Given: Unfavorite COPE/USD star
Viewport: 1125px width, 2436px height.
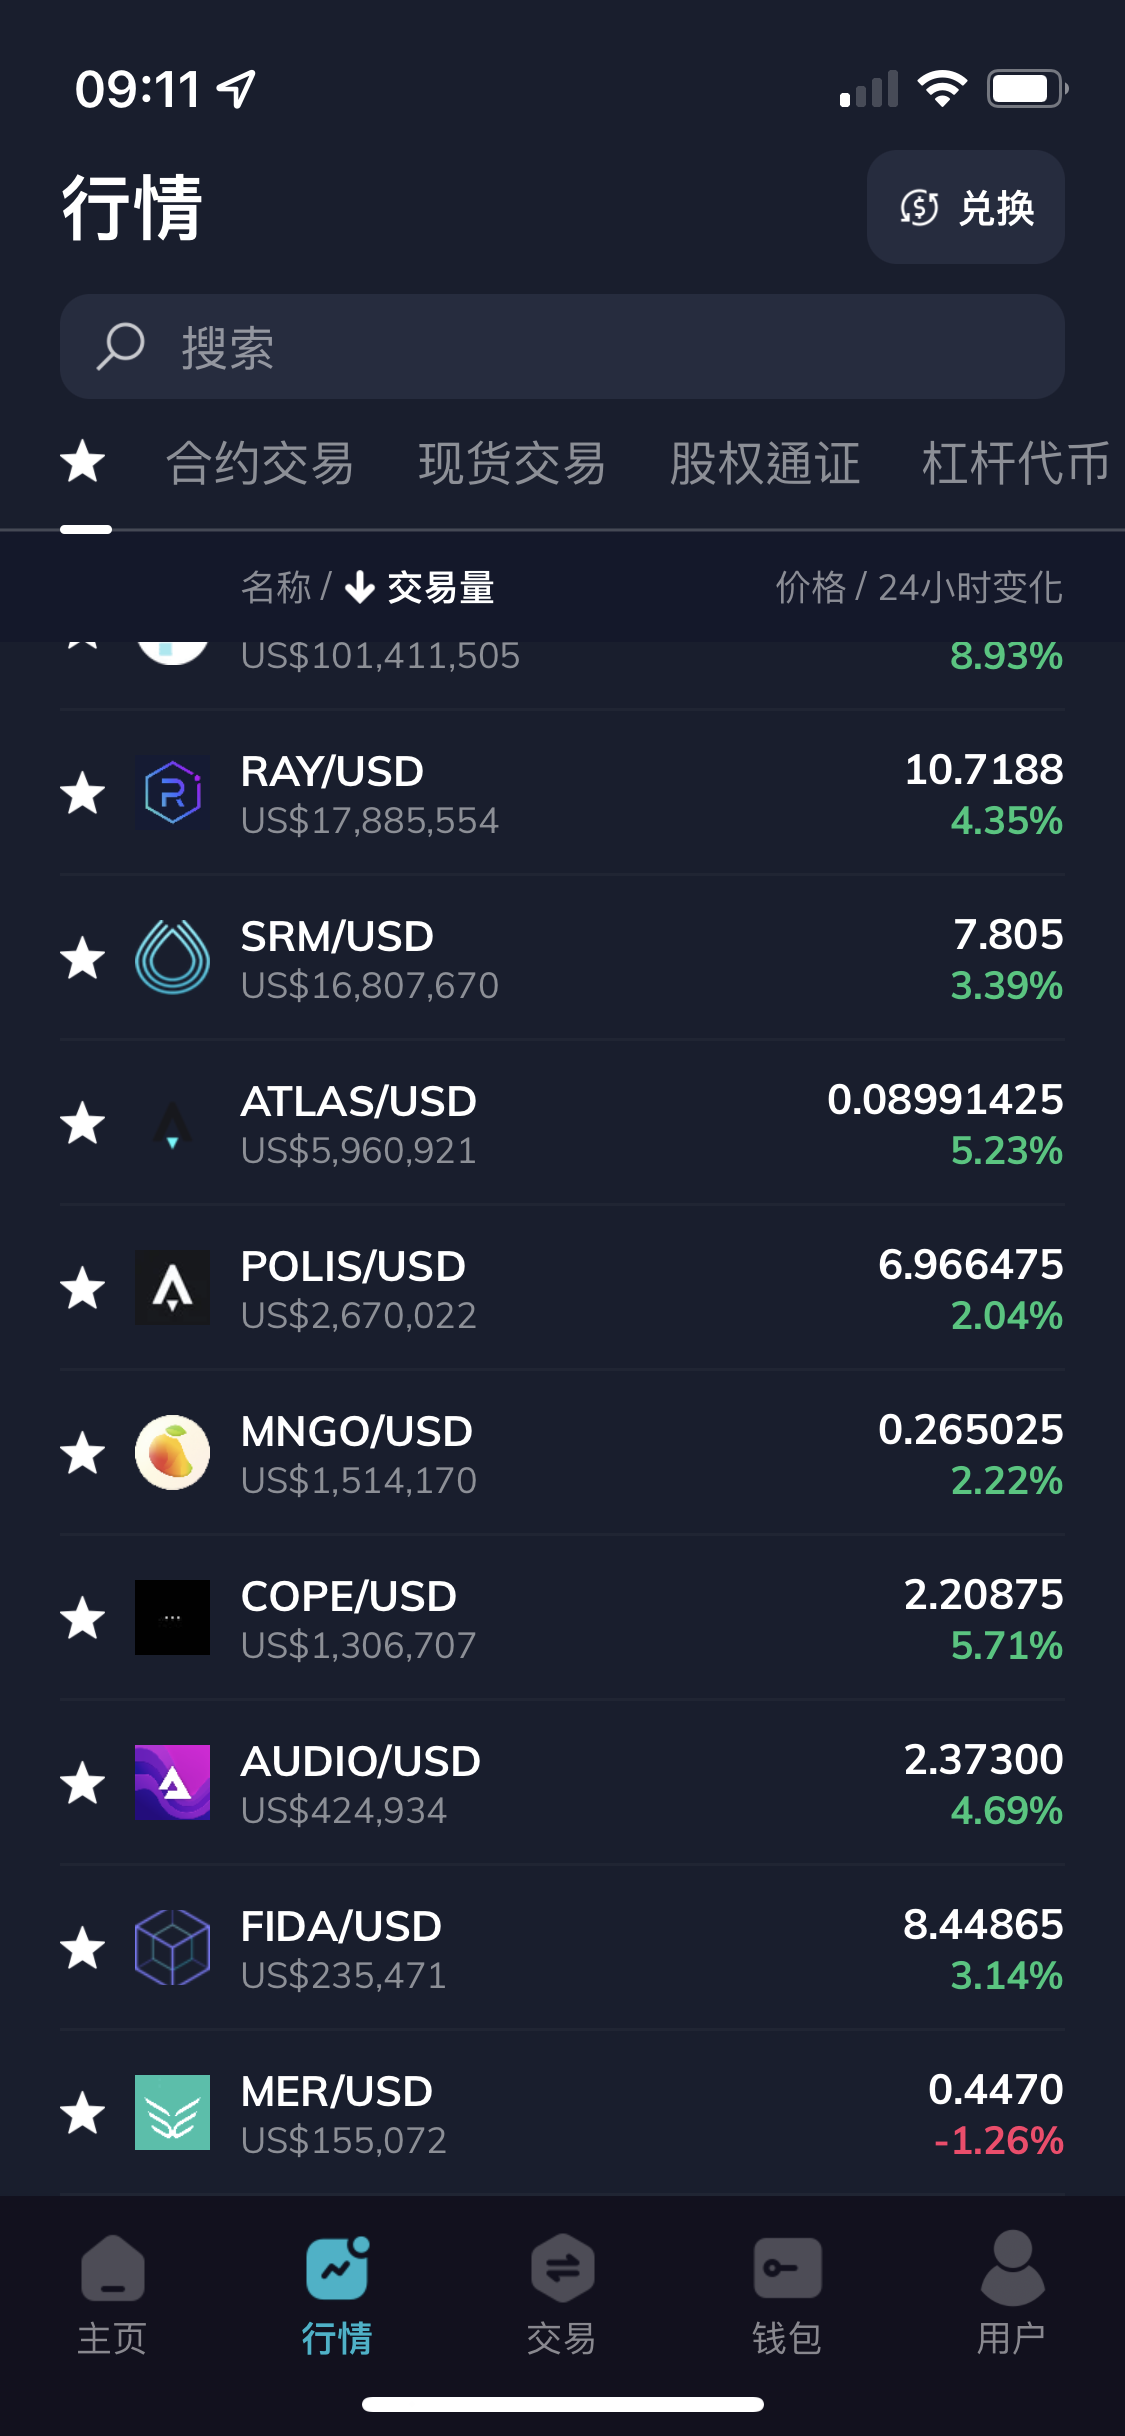Looking at the screenshot, I should (x=83, y=1618).
